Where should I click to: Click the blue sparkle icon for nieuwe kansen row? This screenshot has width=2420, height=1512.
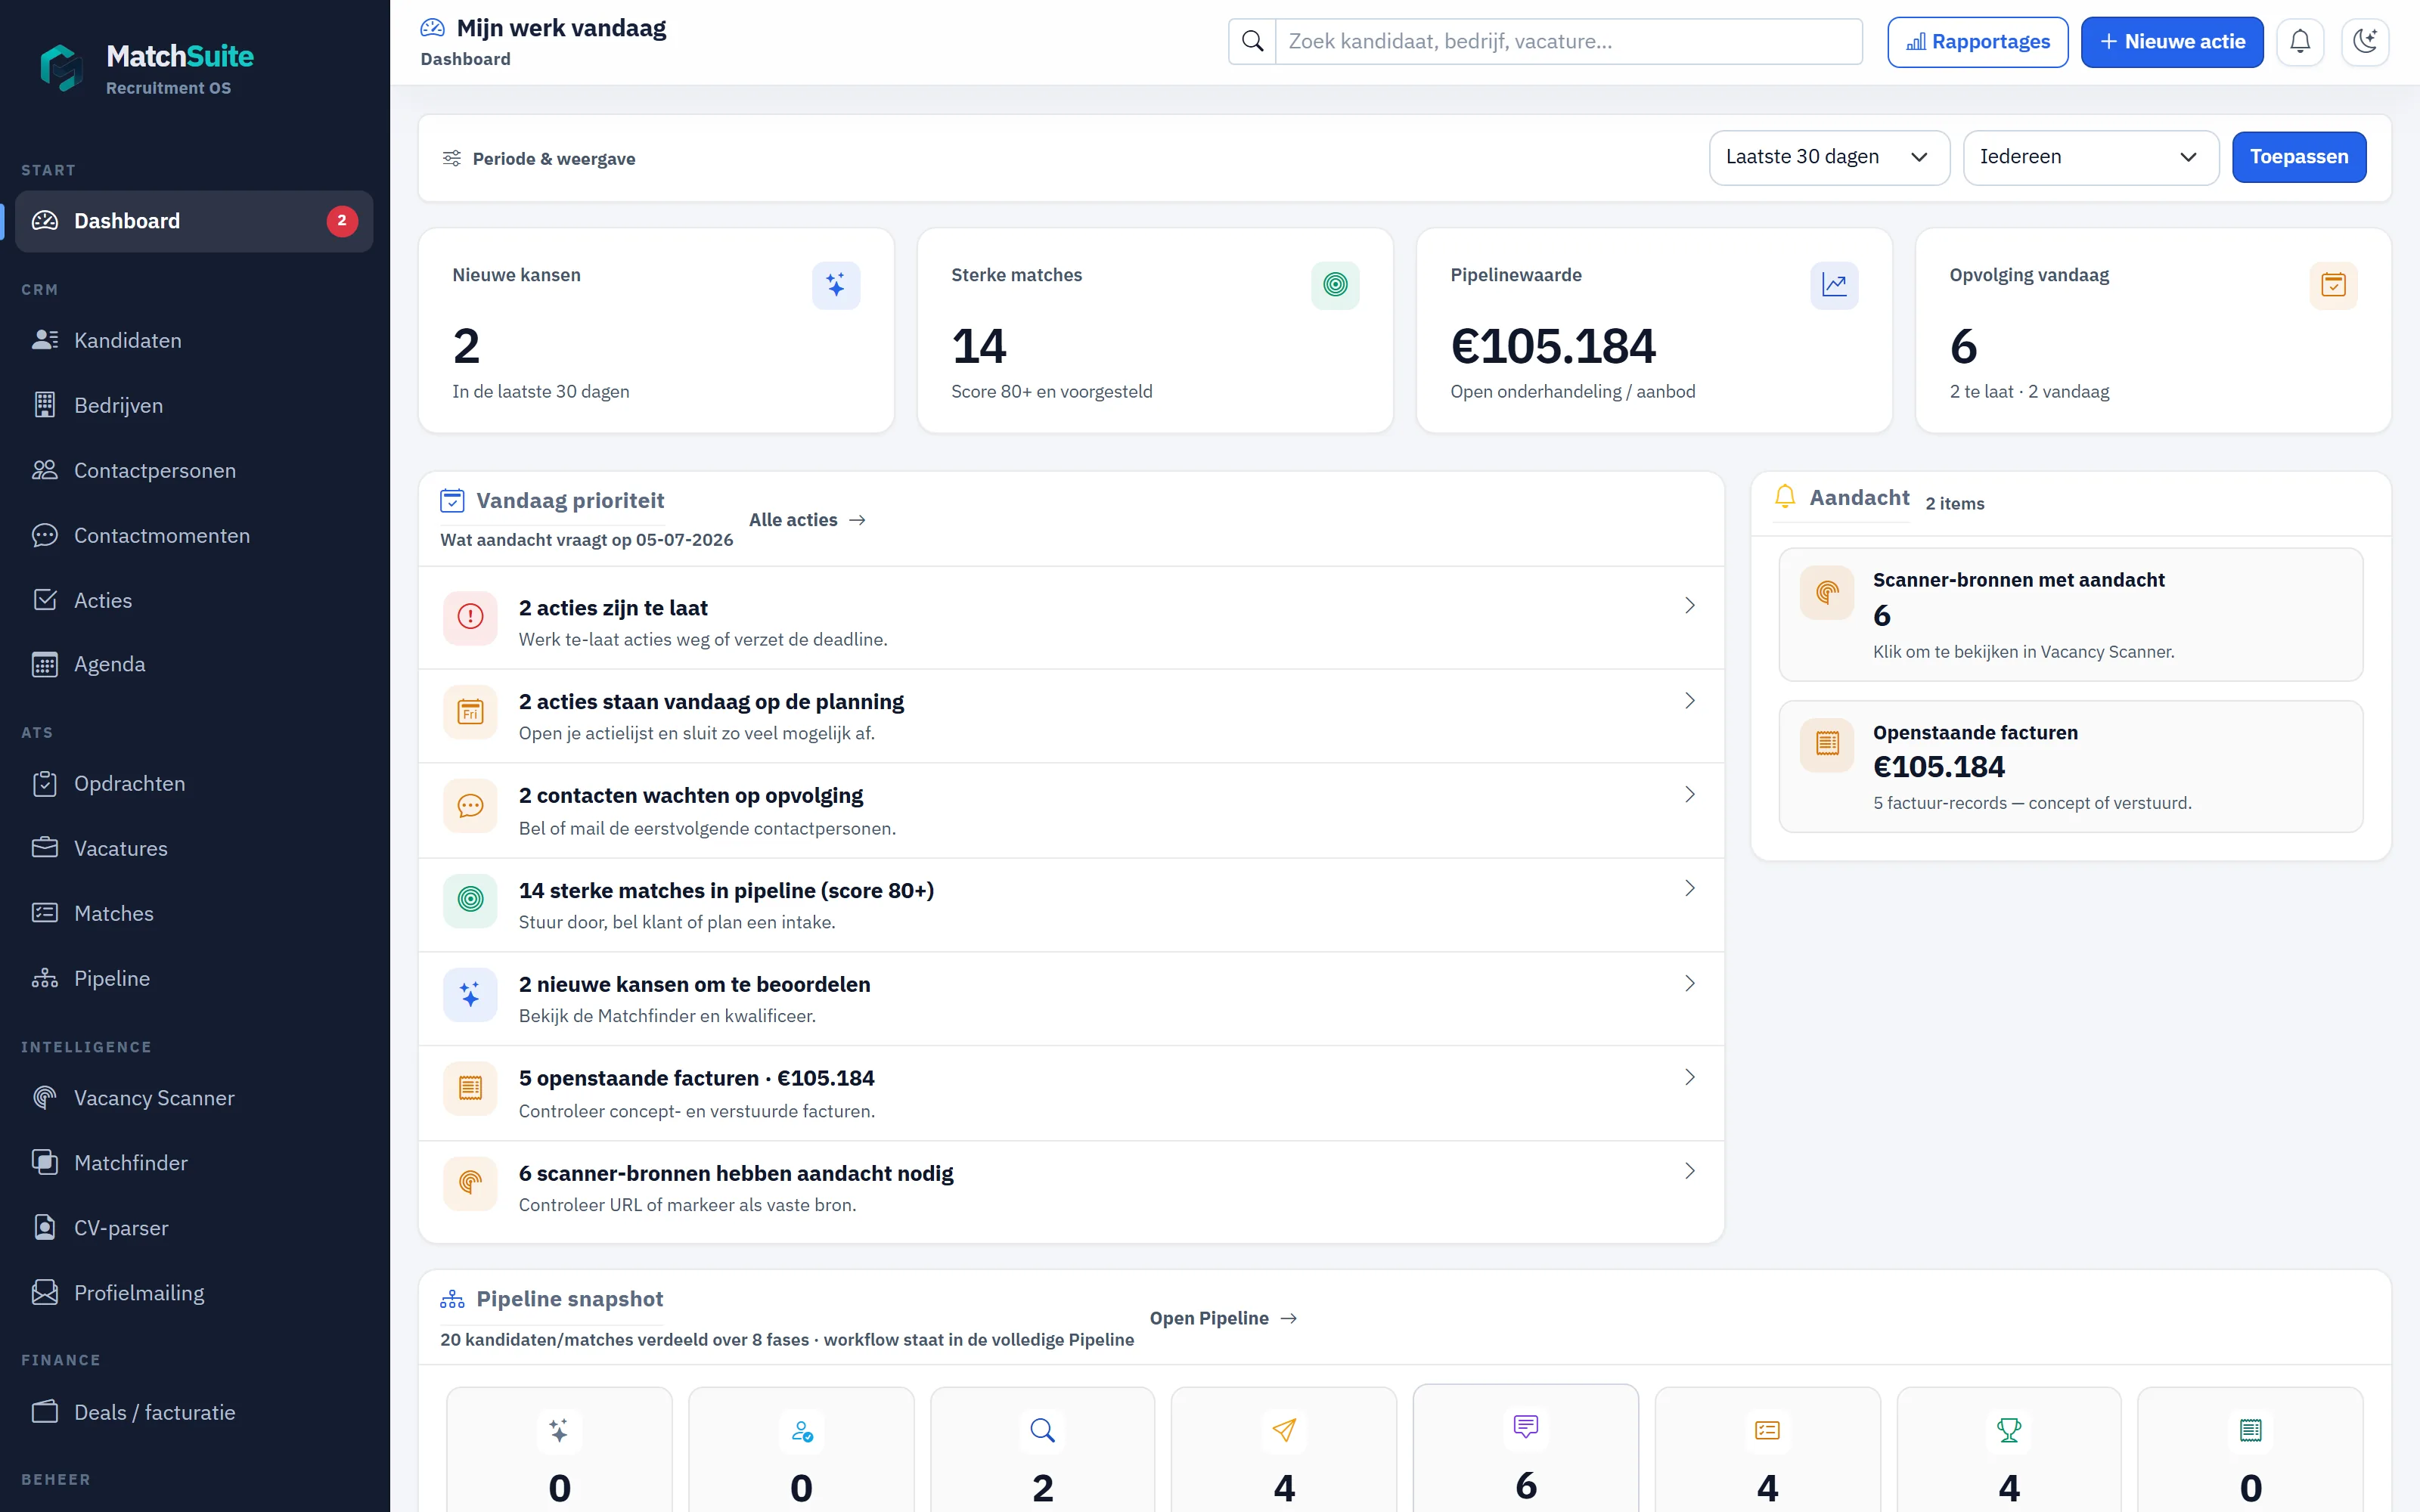[470, 994]
